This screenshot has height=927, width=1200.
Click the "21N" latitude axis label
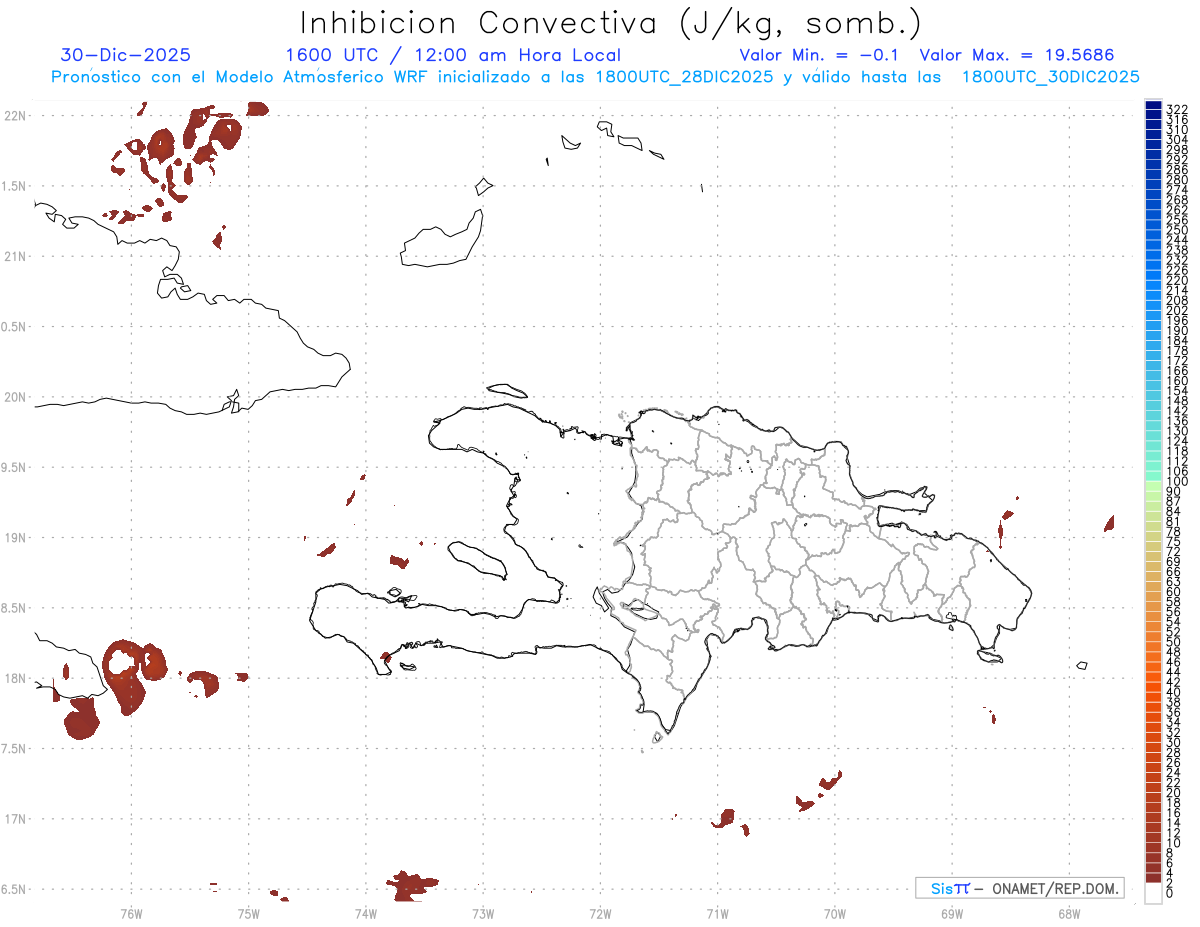(14, 257)
